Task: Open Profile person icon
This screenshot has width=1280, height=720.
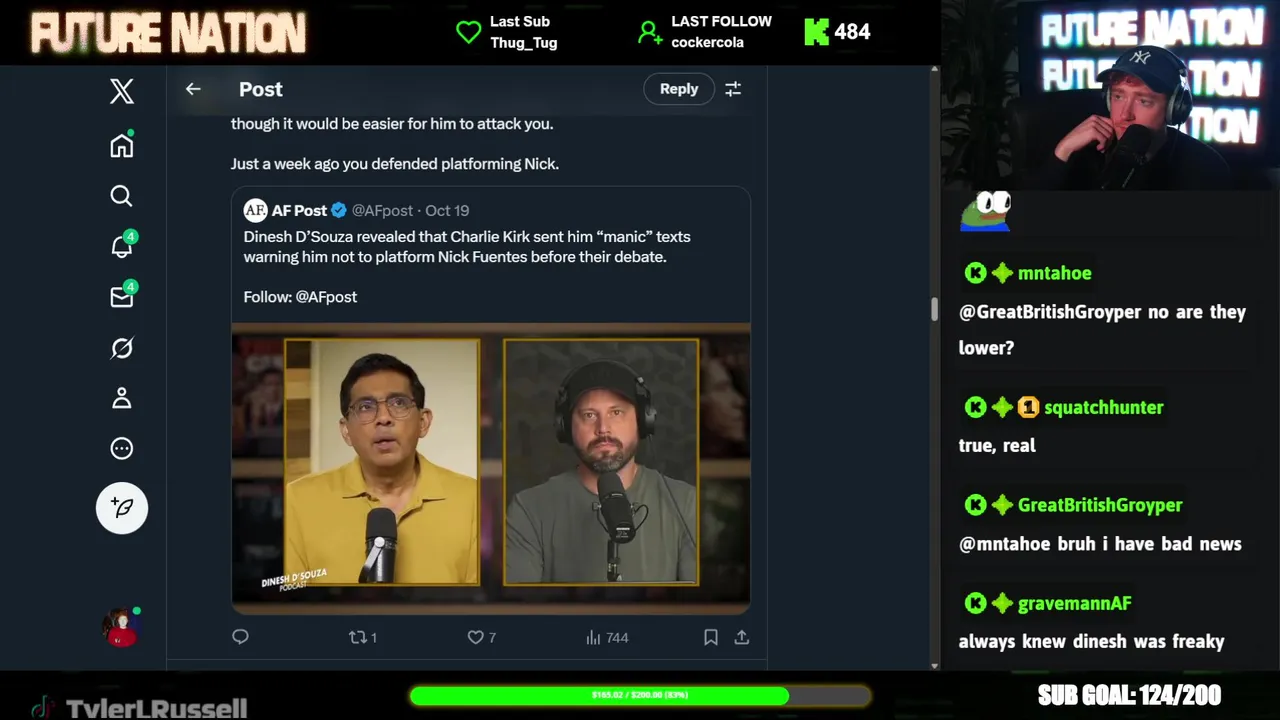Action: click(x=122, y=398)
